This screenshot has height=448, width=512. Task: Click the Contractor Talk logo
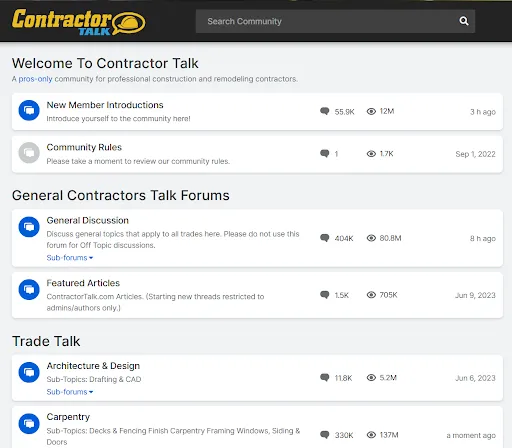(x=79, y=22)
